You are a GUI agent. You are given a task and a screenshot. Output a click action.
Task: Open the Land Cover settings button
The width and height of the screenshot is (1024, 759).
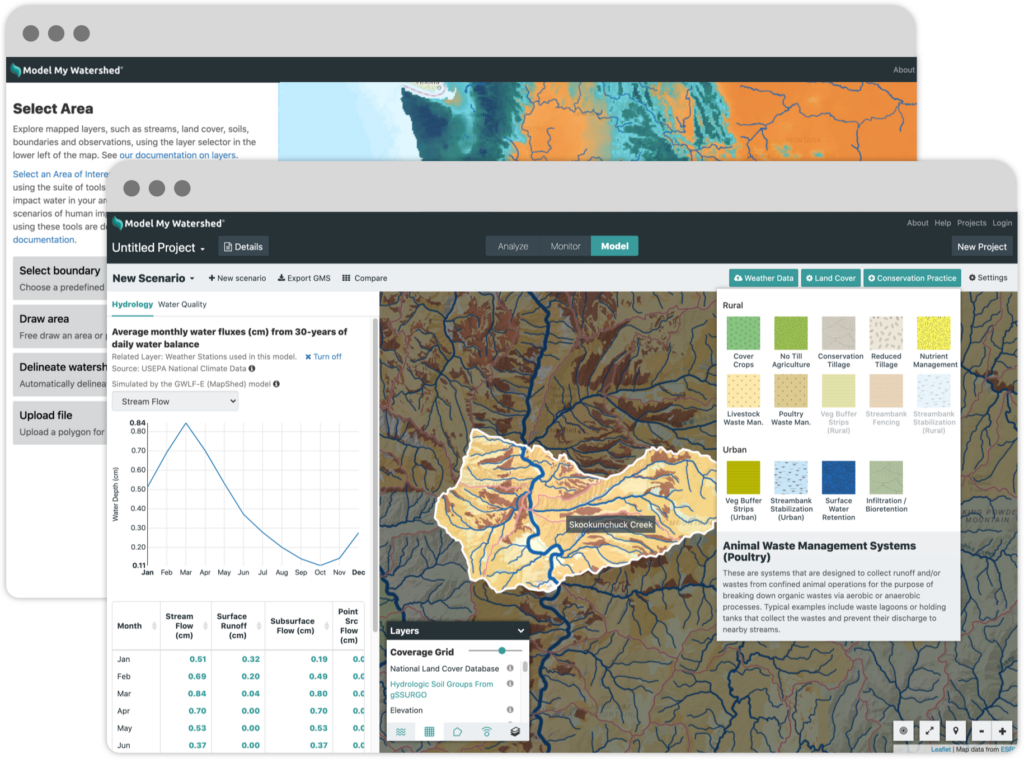click(x=830, y=277)
